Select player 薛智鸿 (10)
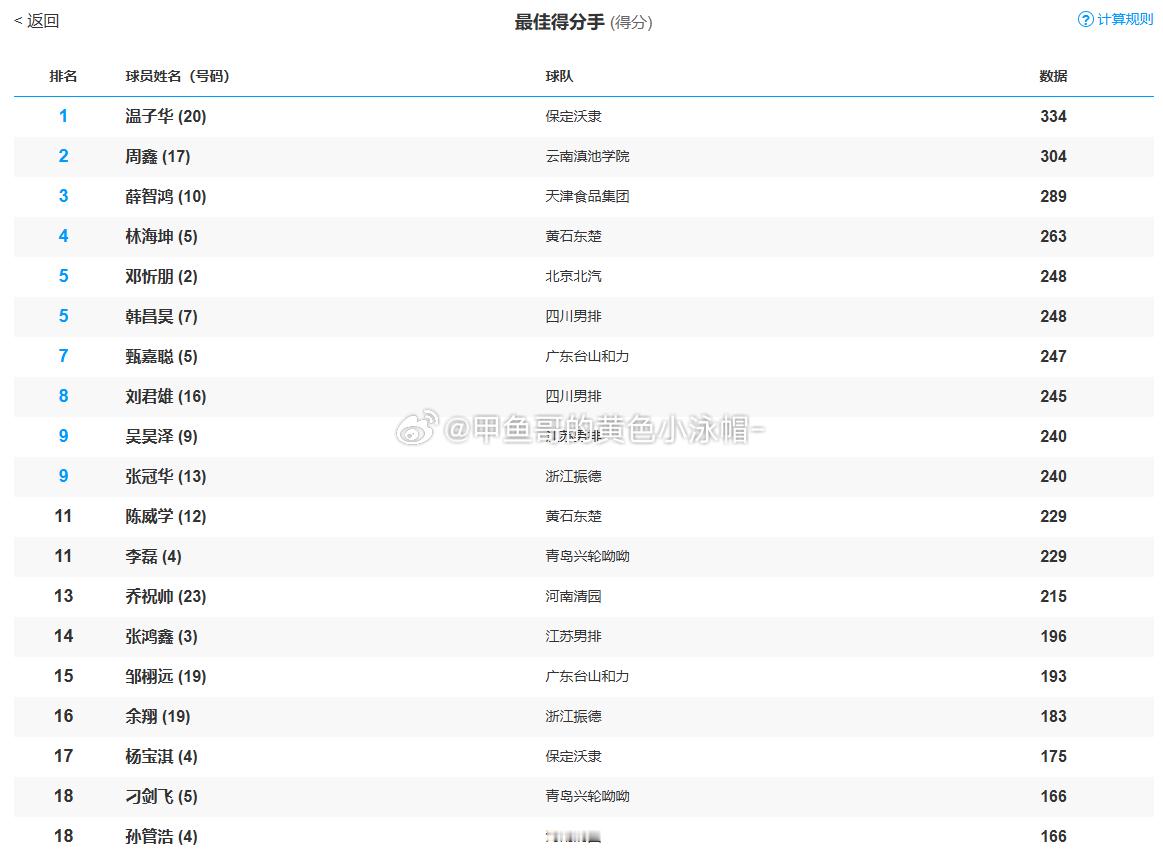The height and width of the screenshot is (854, 1163). point(165,197)
